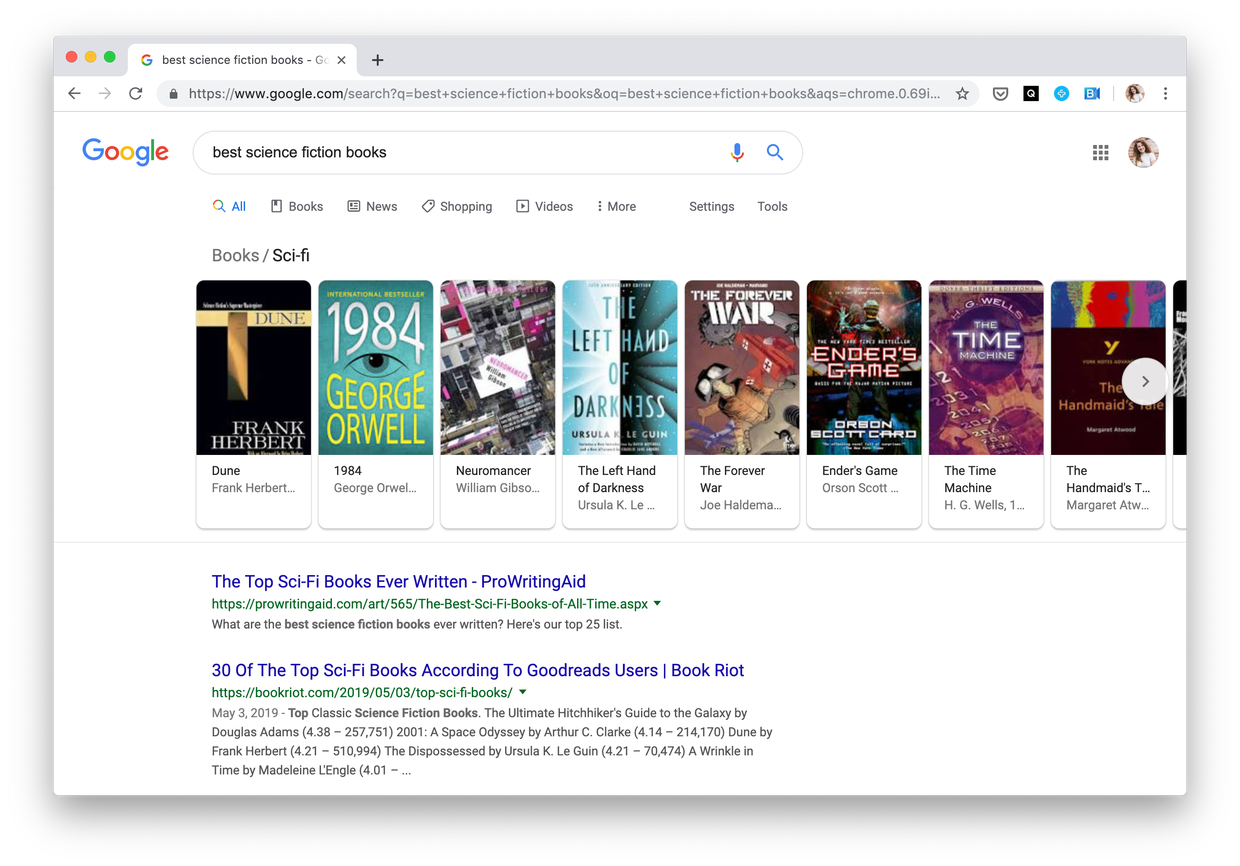The image size is (1240, 866).
Task: Click the 'Frank Herbert...' author text
Action: click(254, 488)
